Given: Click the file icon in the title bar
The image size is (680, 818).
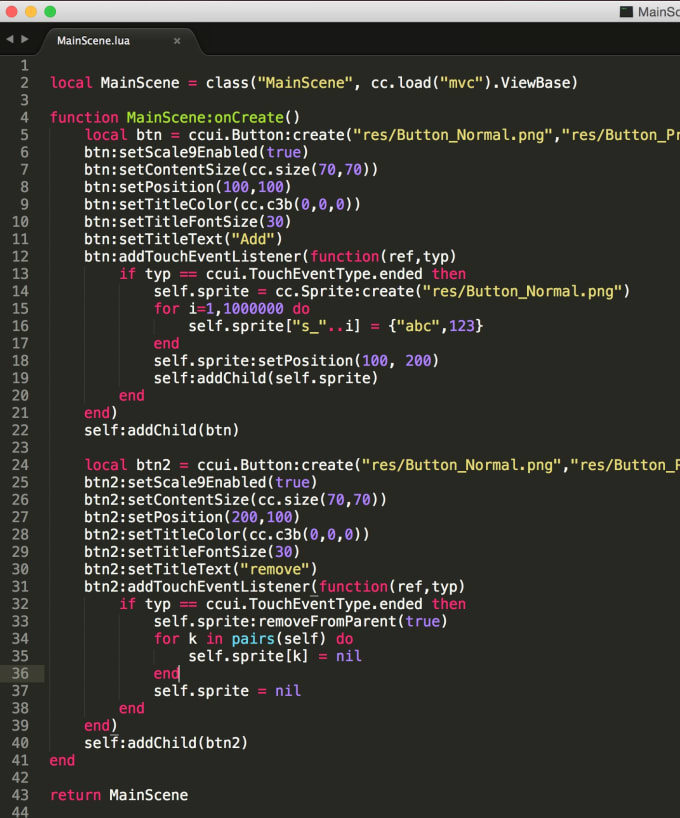Looking at the screenshot, I should 626,11.
